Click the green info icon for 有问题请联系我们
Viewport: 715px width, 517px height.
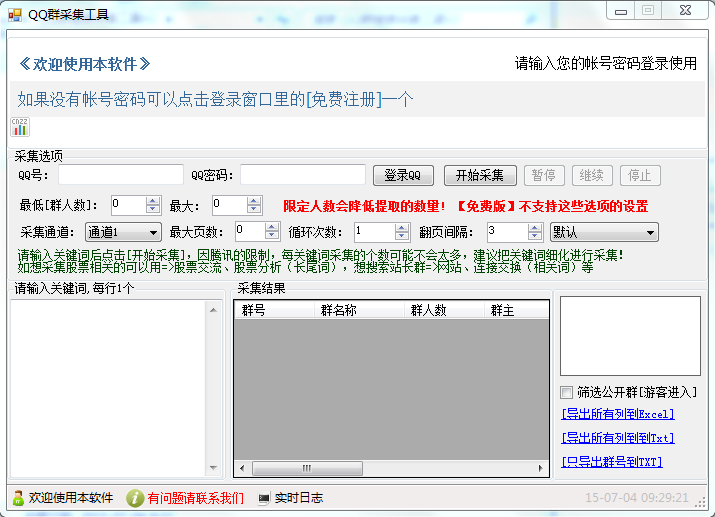coord(135,497)
